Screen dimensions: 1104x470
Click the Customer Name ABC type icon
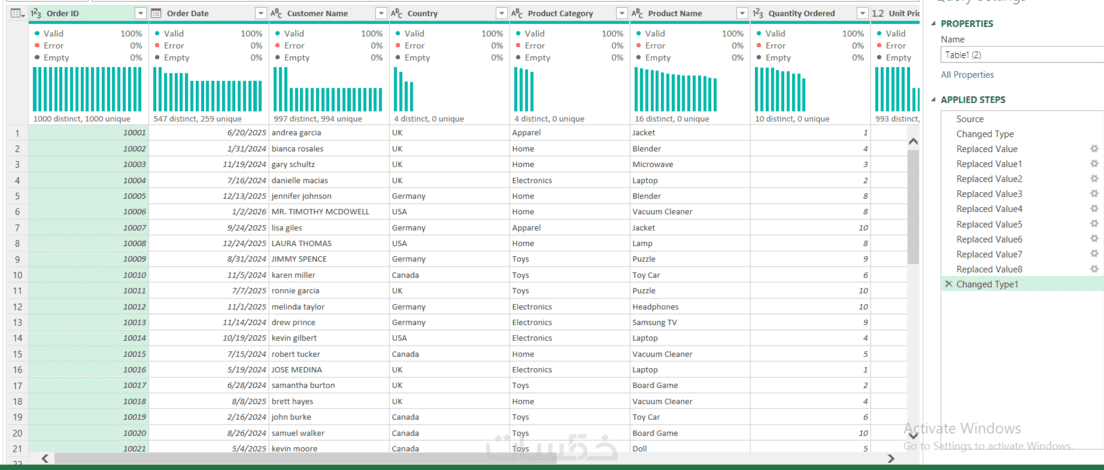pyautogui.click(x=277, y=13)
